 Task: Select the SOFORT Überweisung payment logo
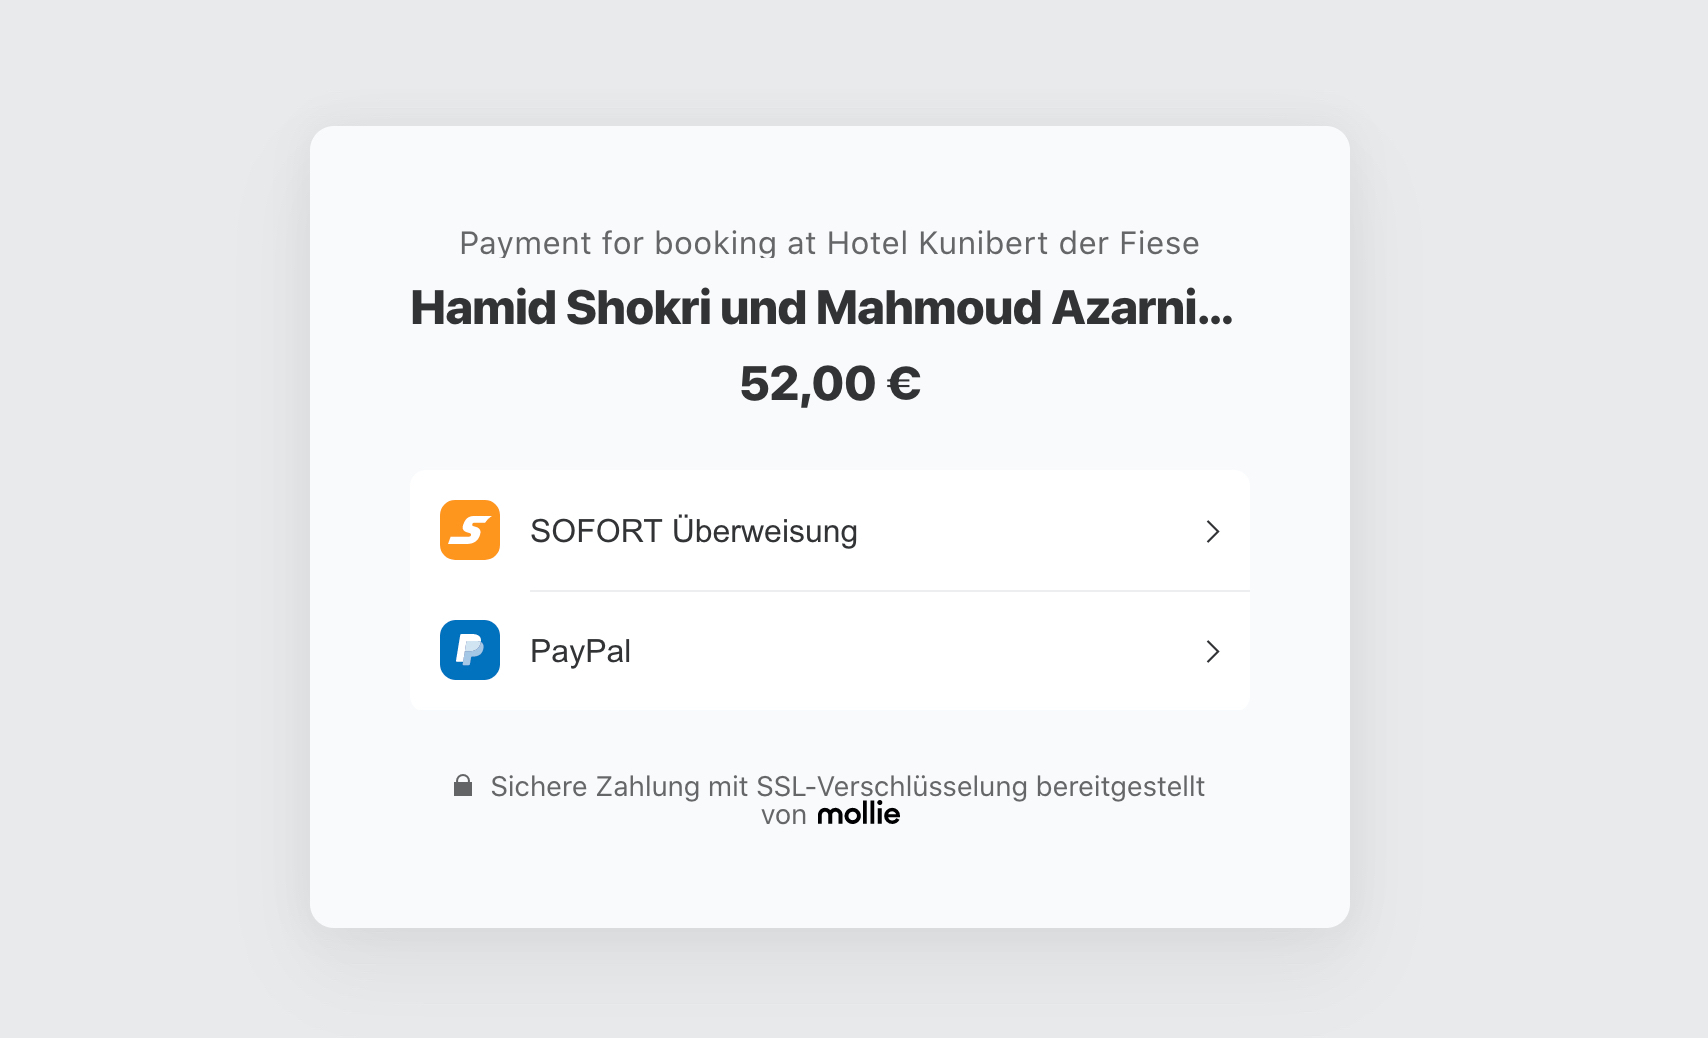click(x=469, y=530)
